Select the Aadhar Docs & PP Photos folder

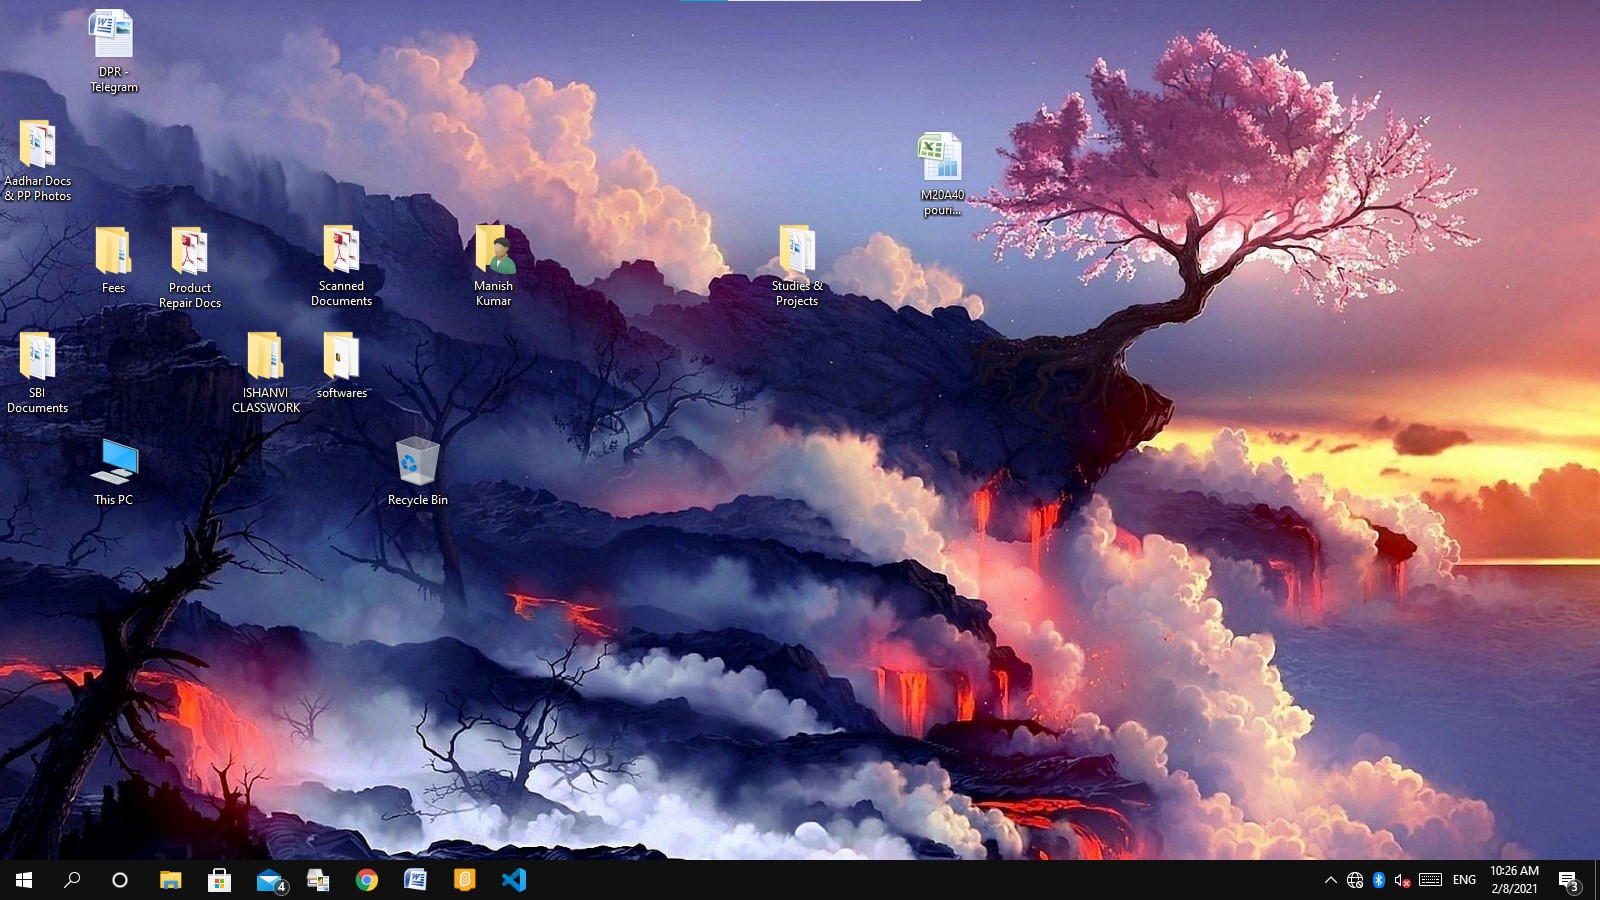point(37,161)
